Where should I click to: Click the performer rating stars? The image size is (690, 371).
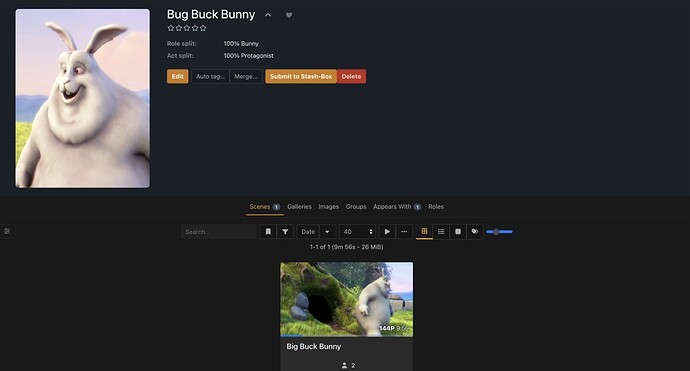pyautogui.click(x=187, y=28)
